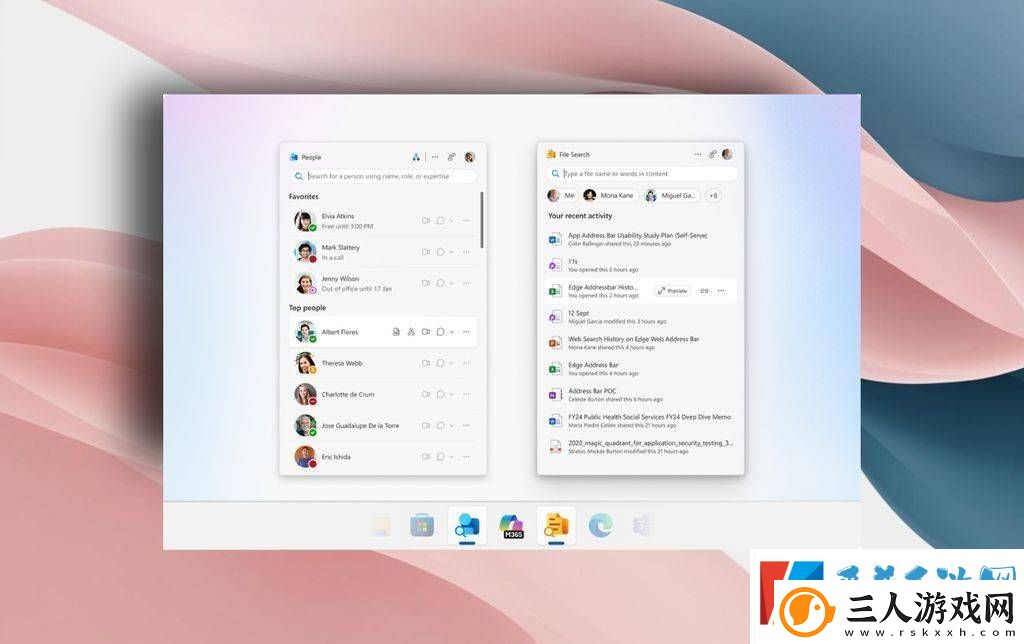
Task: Open more options for Jenny Wilson
Action: [466, 283]
